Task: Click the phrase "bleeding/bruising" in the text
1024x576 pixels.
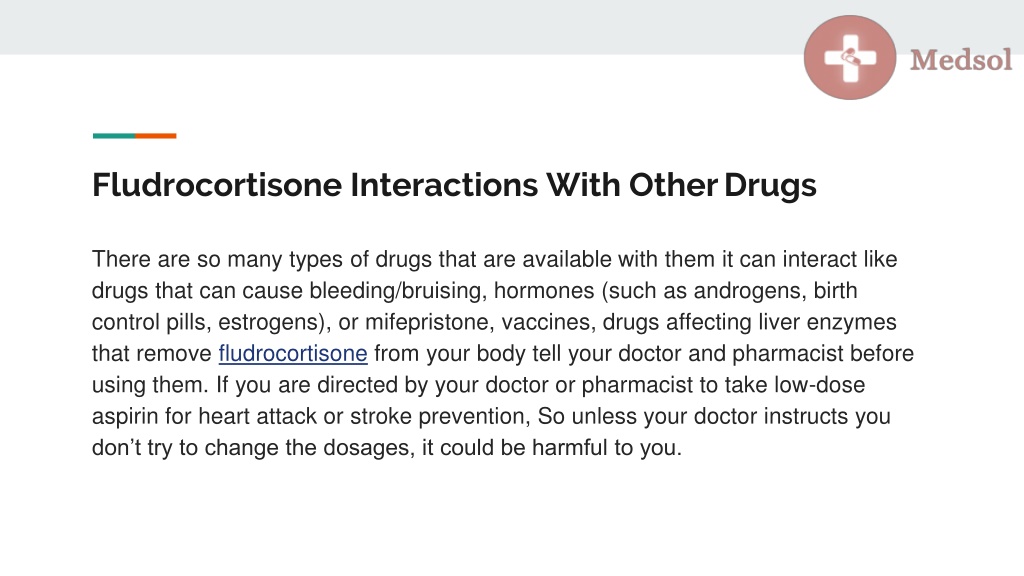Action: click(x=396, y=291)
